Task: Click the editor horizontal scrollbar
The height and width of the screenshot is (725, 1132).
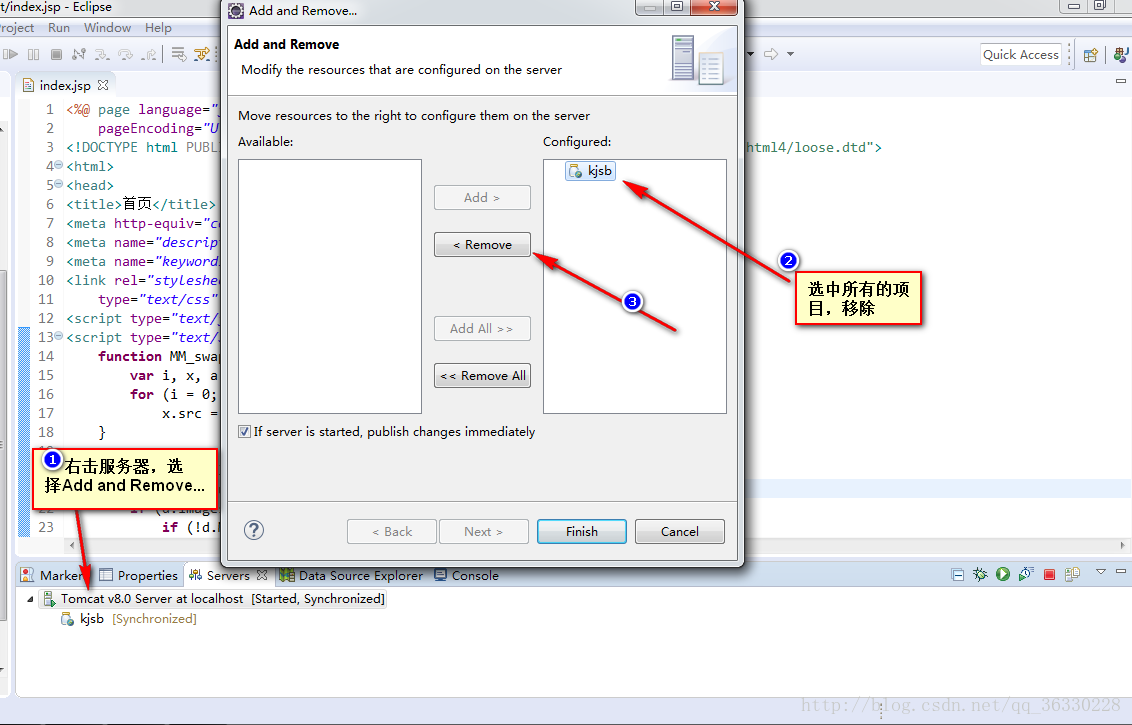Action: (x=597, y=545)
